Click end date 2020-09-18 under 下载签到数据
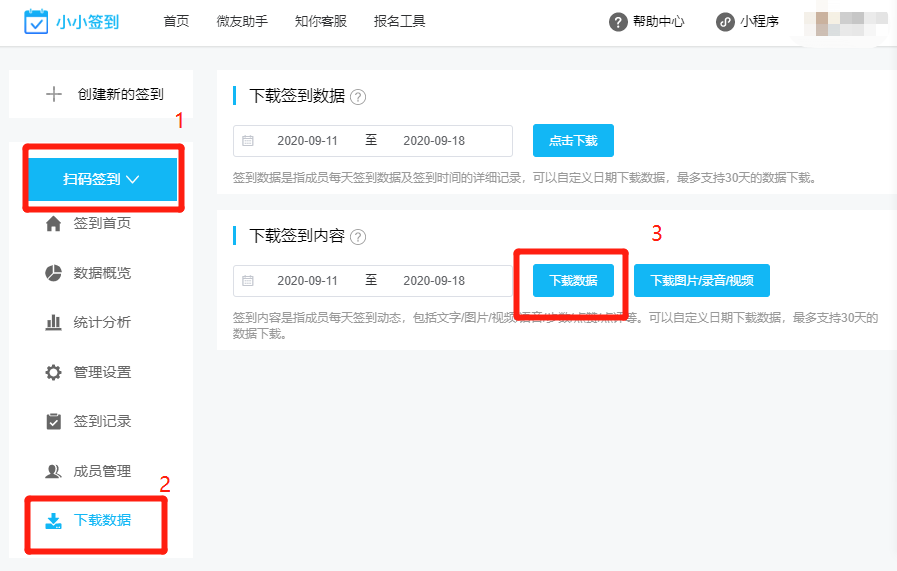Screen dimensions: 897x571 click(434, 141)
